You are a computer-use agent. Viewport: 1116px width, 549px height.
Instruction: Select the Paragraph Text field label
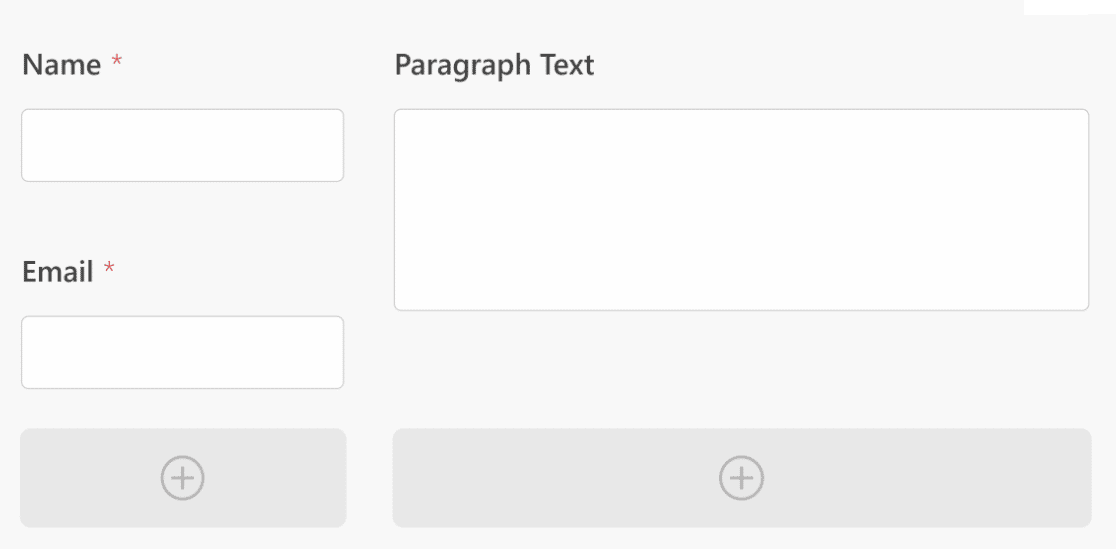[494, 66]
